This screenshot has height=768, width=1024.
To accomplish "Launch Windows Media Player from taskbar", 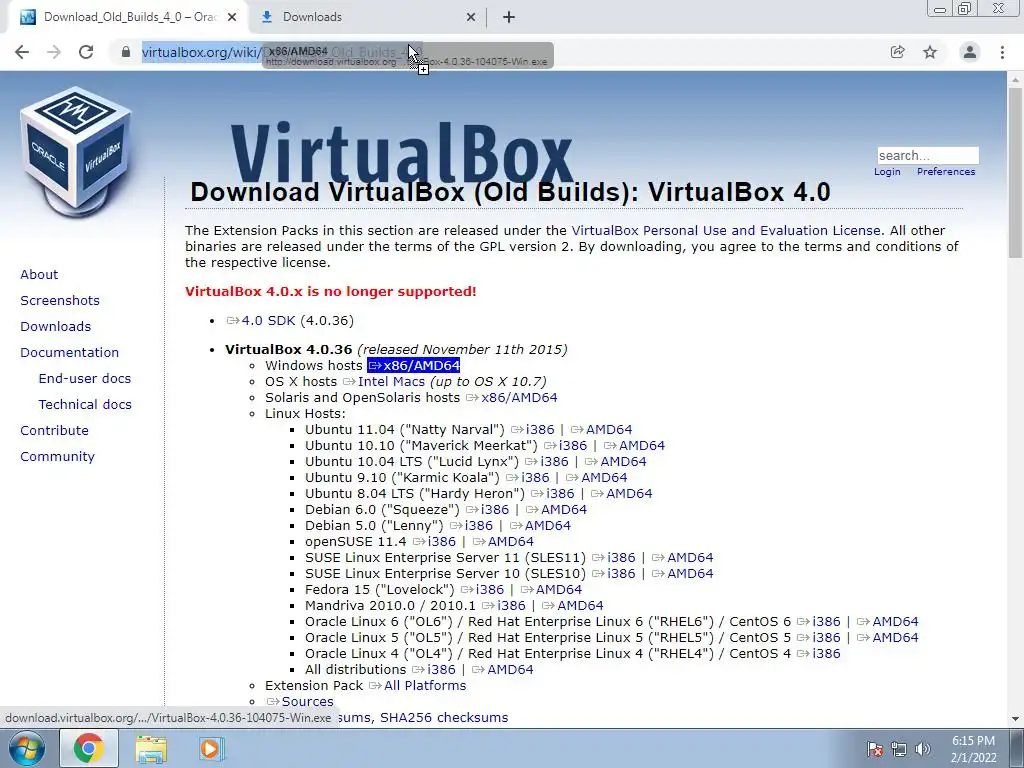I will pos(211,748).
